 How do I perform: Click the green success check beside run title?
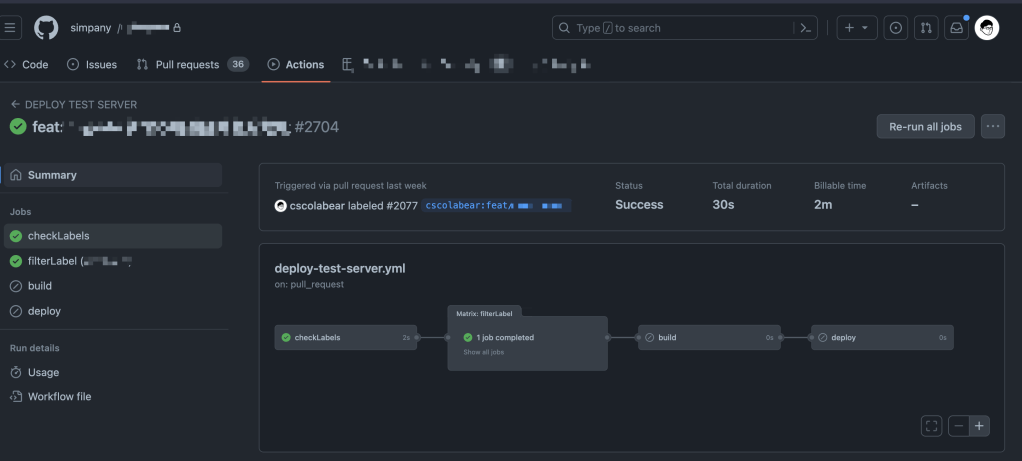18,126
